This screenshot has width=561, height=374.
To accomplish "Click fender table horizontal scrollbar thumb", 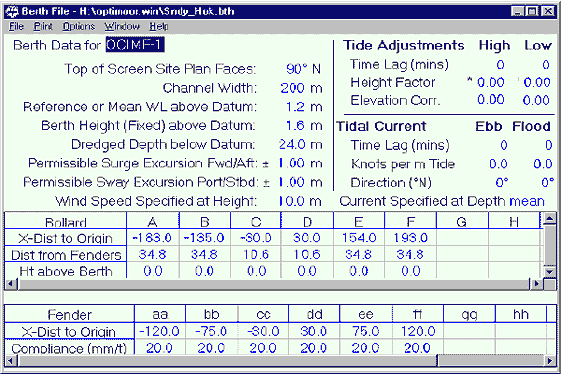I will [227, 360].
